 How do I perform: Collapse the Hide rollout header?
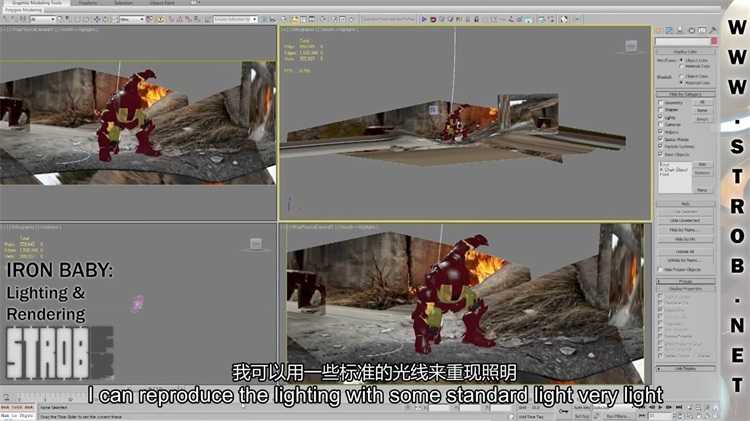(x=685, y=204)
